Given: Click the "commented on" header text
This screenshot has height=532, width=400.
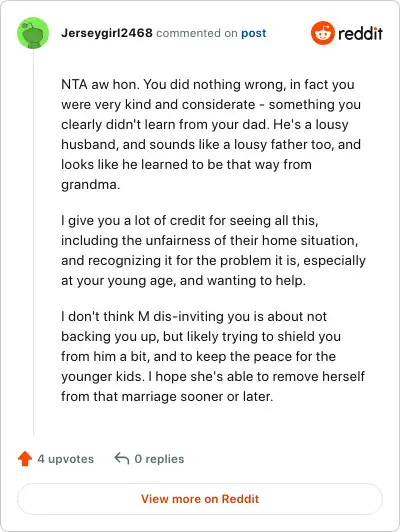Looking at the screenshot, I should pyautogui.click(x=197, y=33).
